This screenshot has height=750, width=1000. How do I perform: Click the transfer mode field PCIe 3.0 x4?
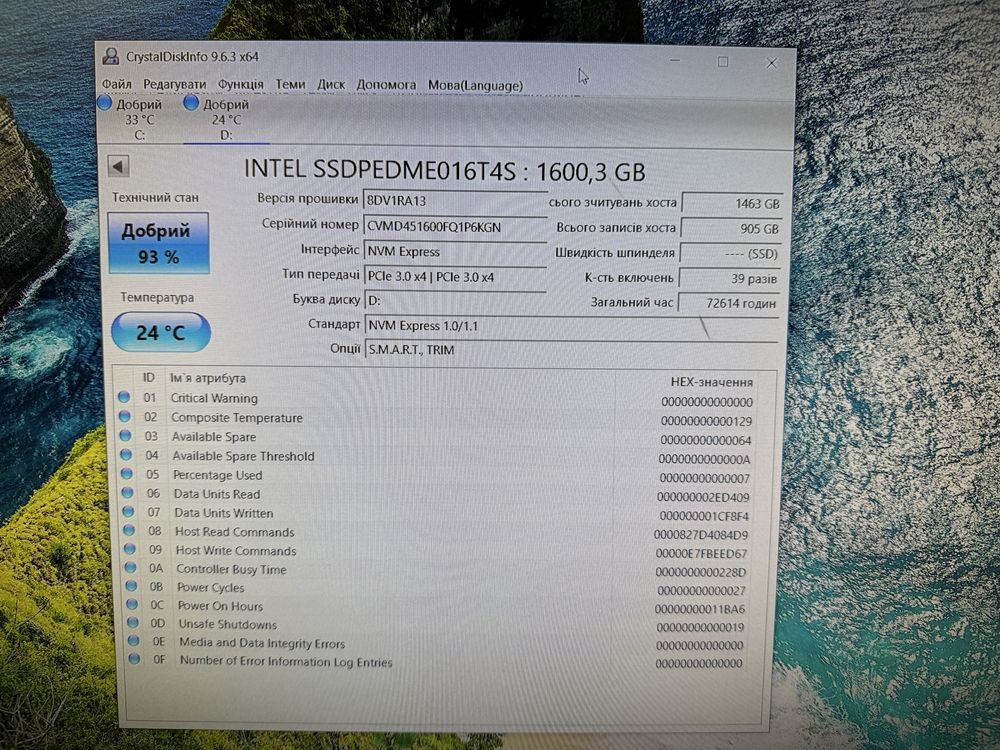(455, 277)
